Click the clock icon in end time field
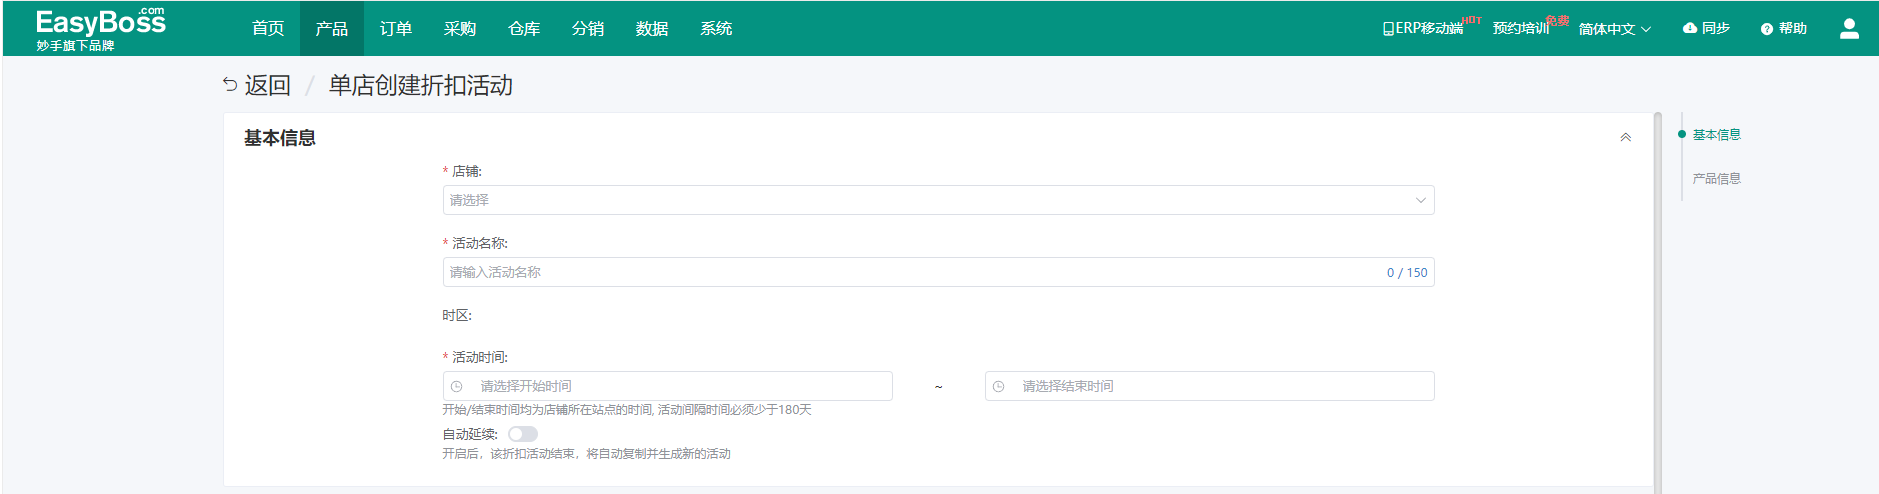1879x494 pixels. click(x=998, y=387)
